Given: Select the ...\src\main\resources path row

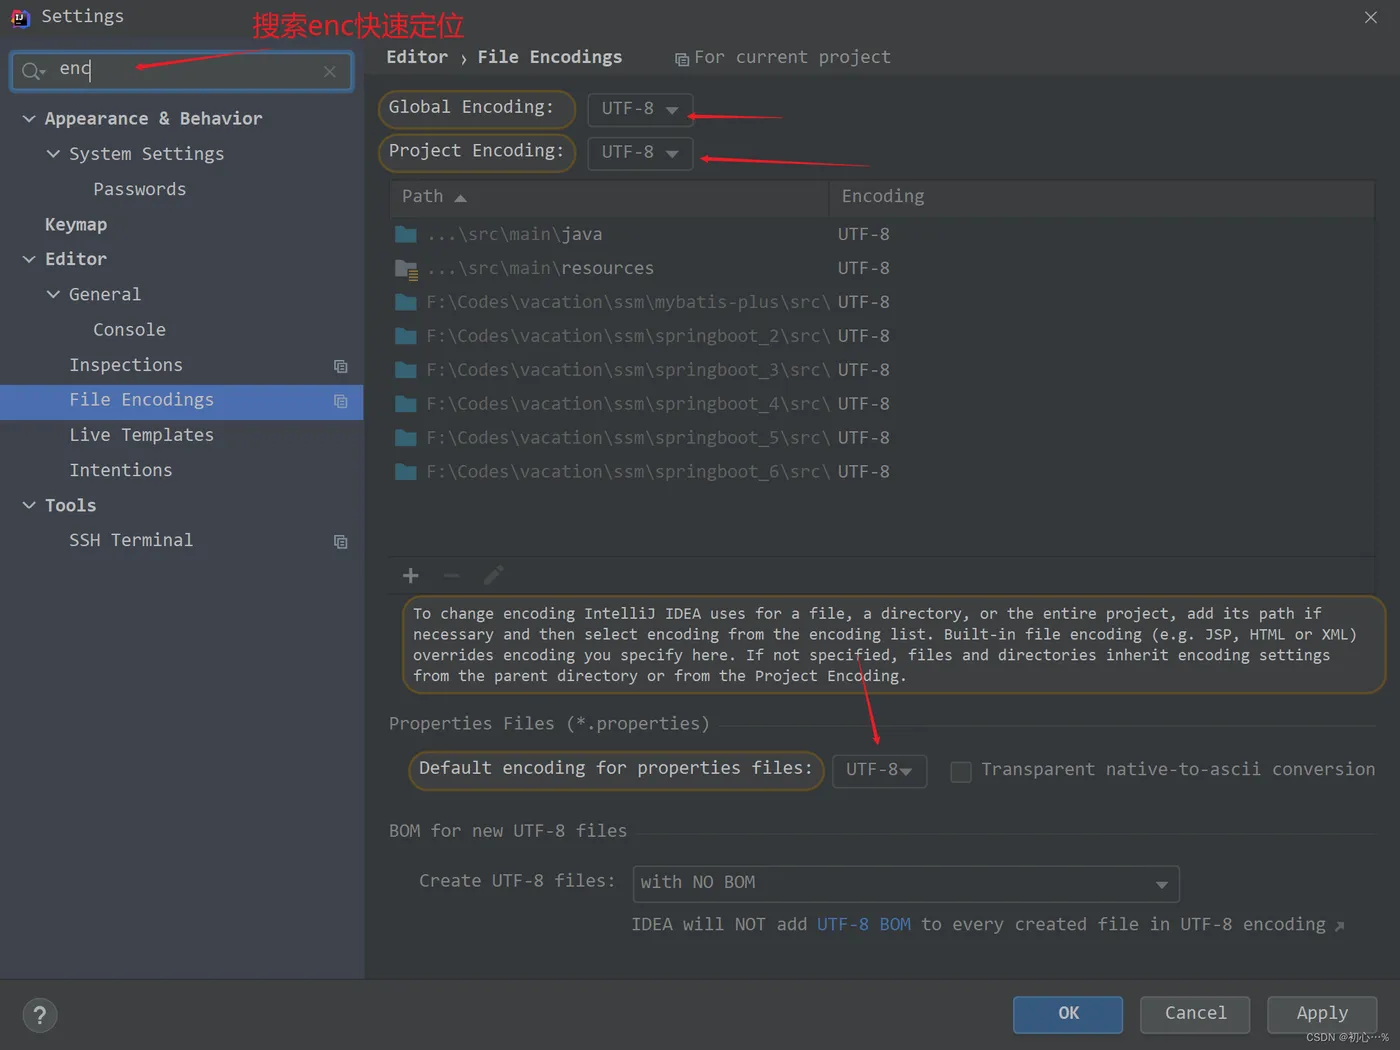Looking at the screenshot, I should coord(882,268).
